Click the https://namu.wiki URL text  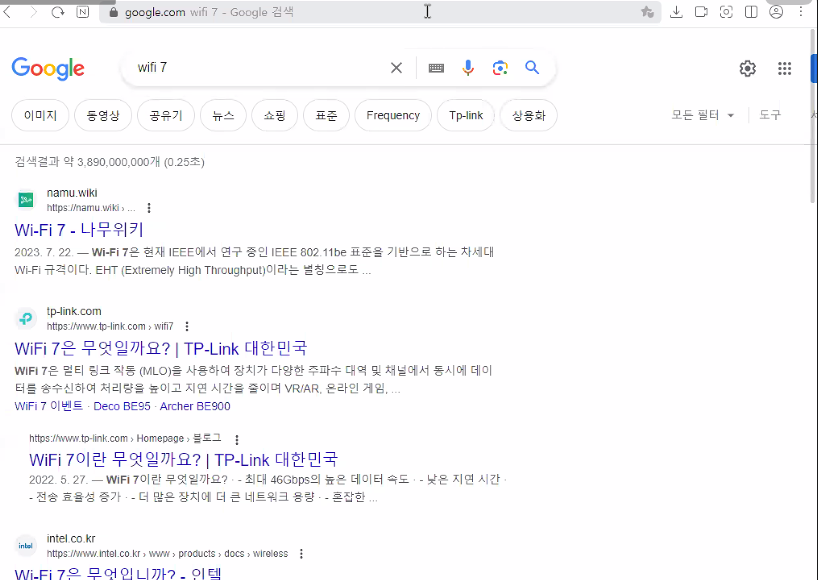(x=91, y=208)
